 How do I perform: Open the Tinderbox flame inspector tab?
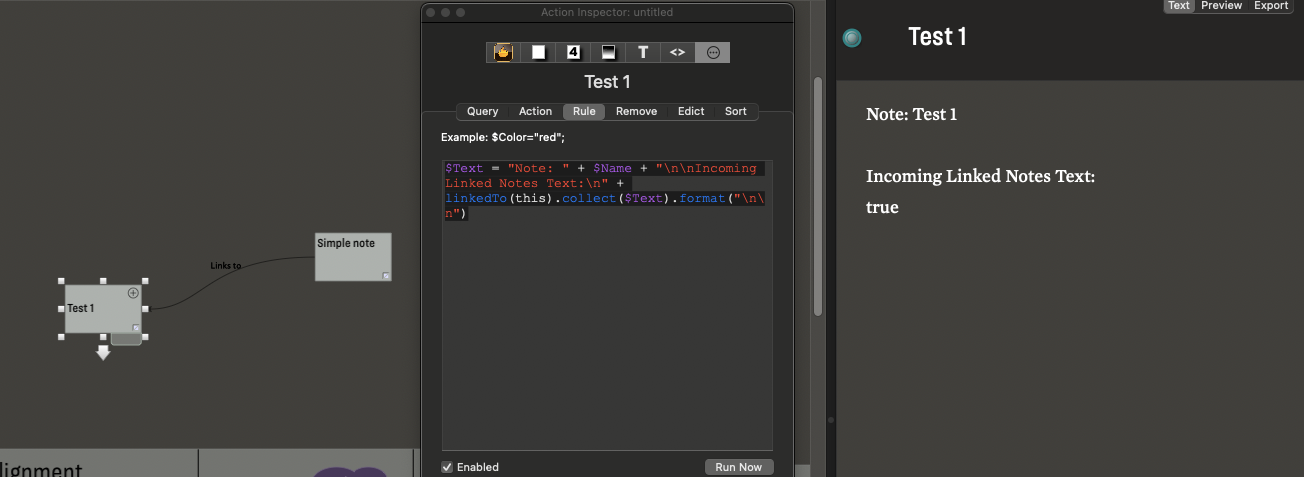pyautogui.click(x=503, y=53)
